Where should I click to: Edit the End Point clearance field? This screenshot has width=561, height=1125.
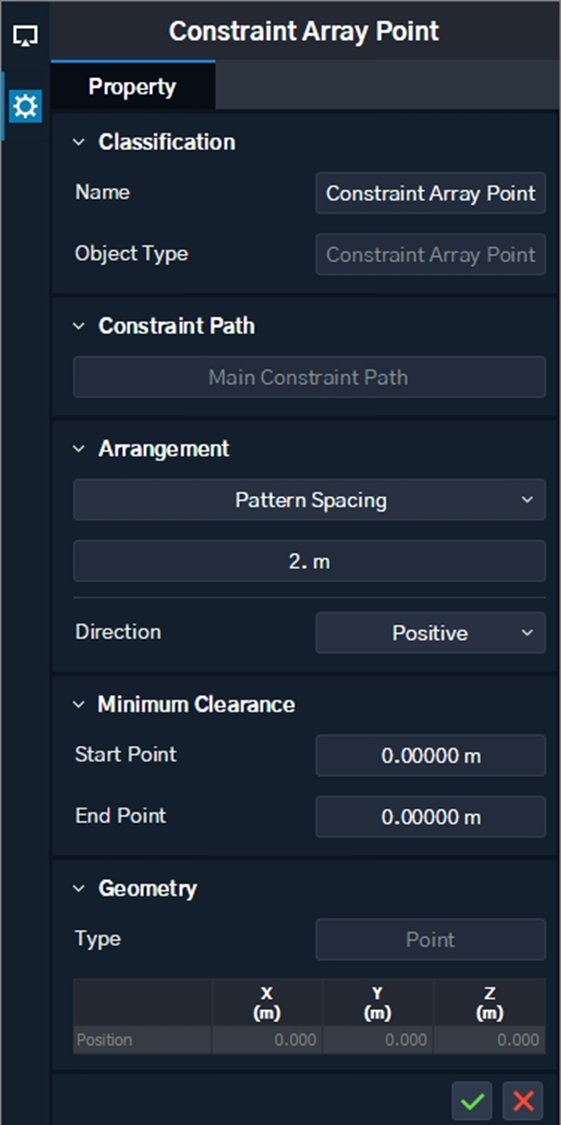pyautogui.click(x=430, y=816)
